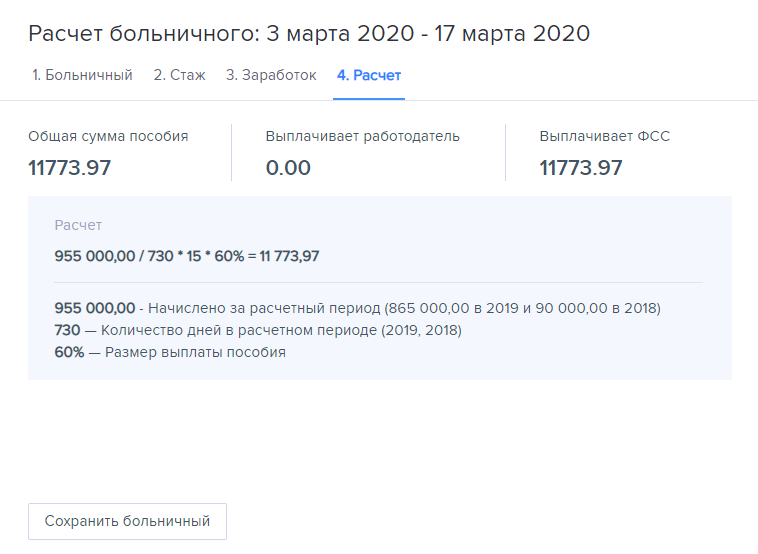Click the 'Выплачивает ФСС' label

(x=604, y=136)
